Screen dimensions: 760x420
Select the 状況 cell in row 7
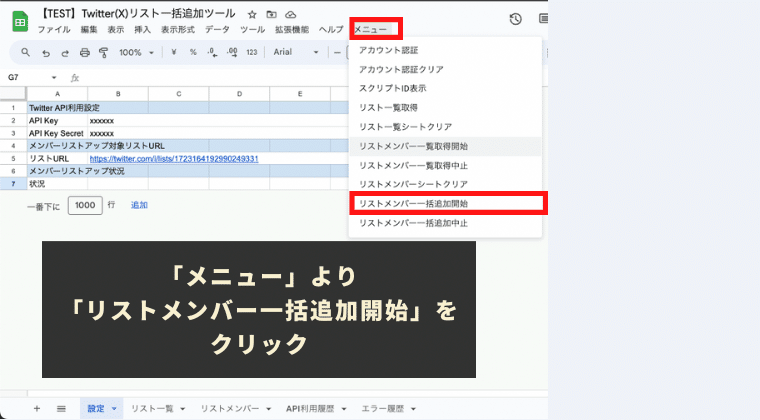point(57,184)
